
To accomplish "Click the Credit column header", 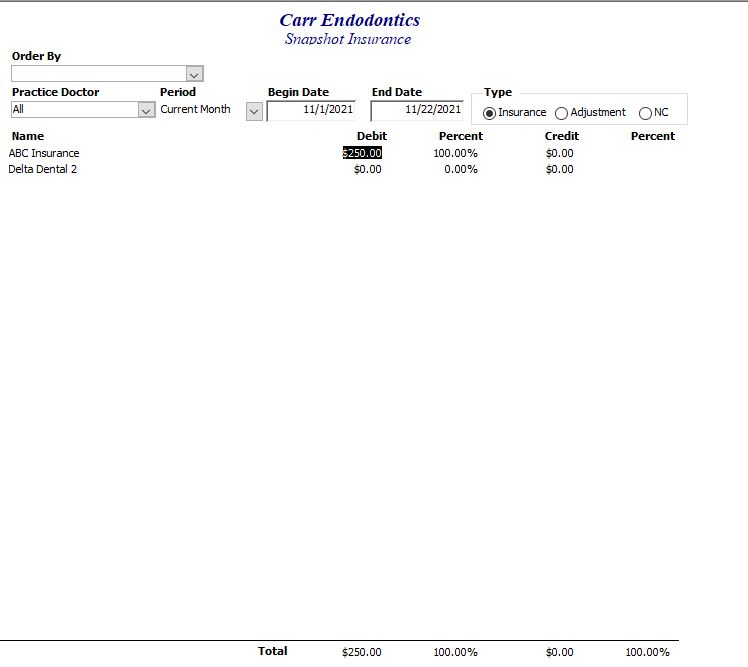I will (561, 136).
